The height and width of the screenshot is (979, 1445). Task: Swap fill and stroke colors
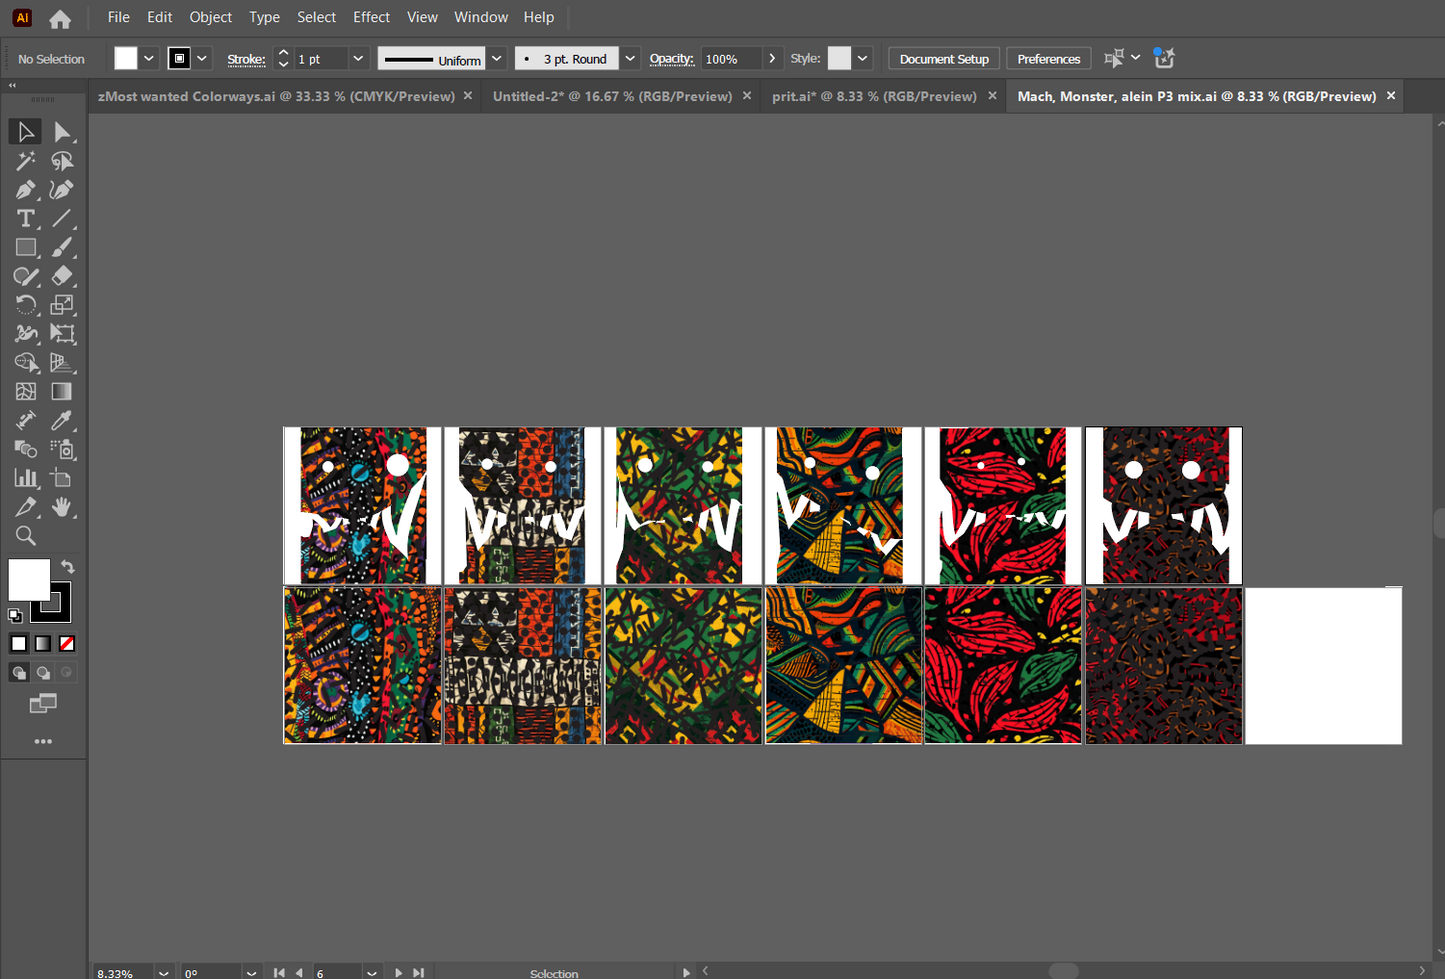[67, 566]
